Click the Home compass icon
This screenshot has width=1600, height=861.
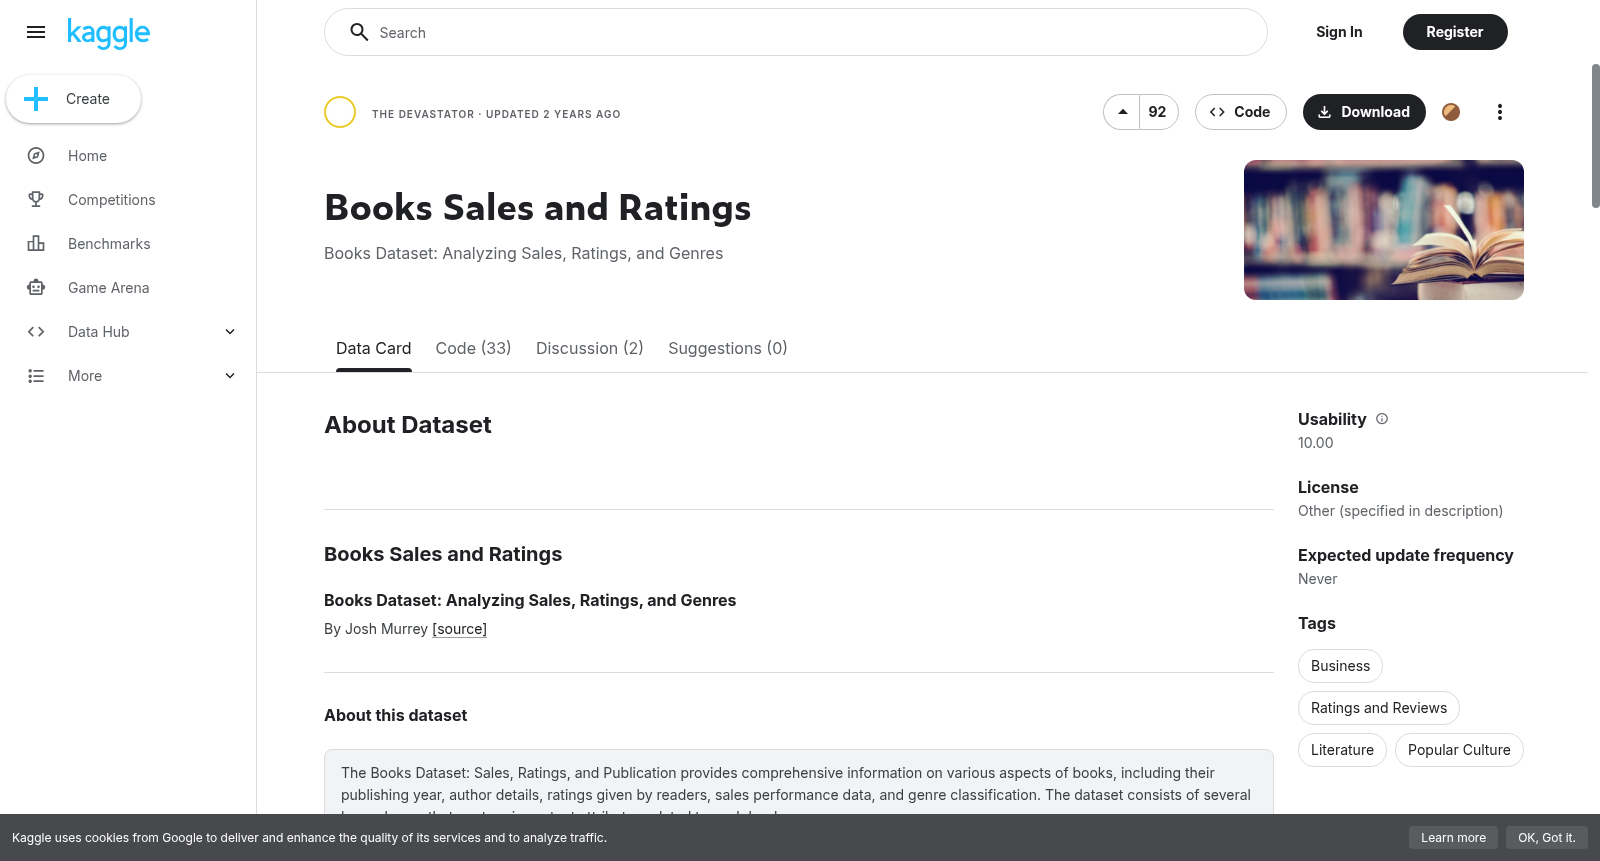pos(36,156)
